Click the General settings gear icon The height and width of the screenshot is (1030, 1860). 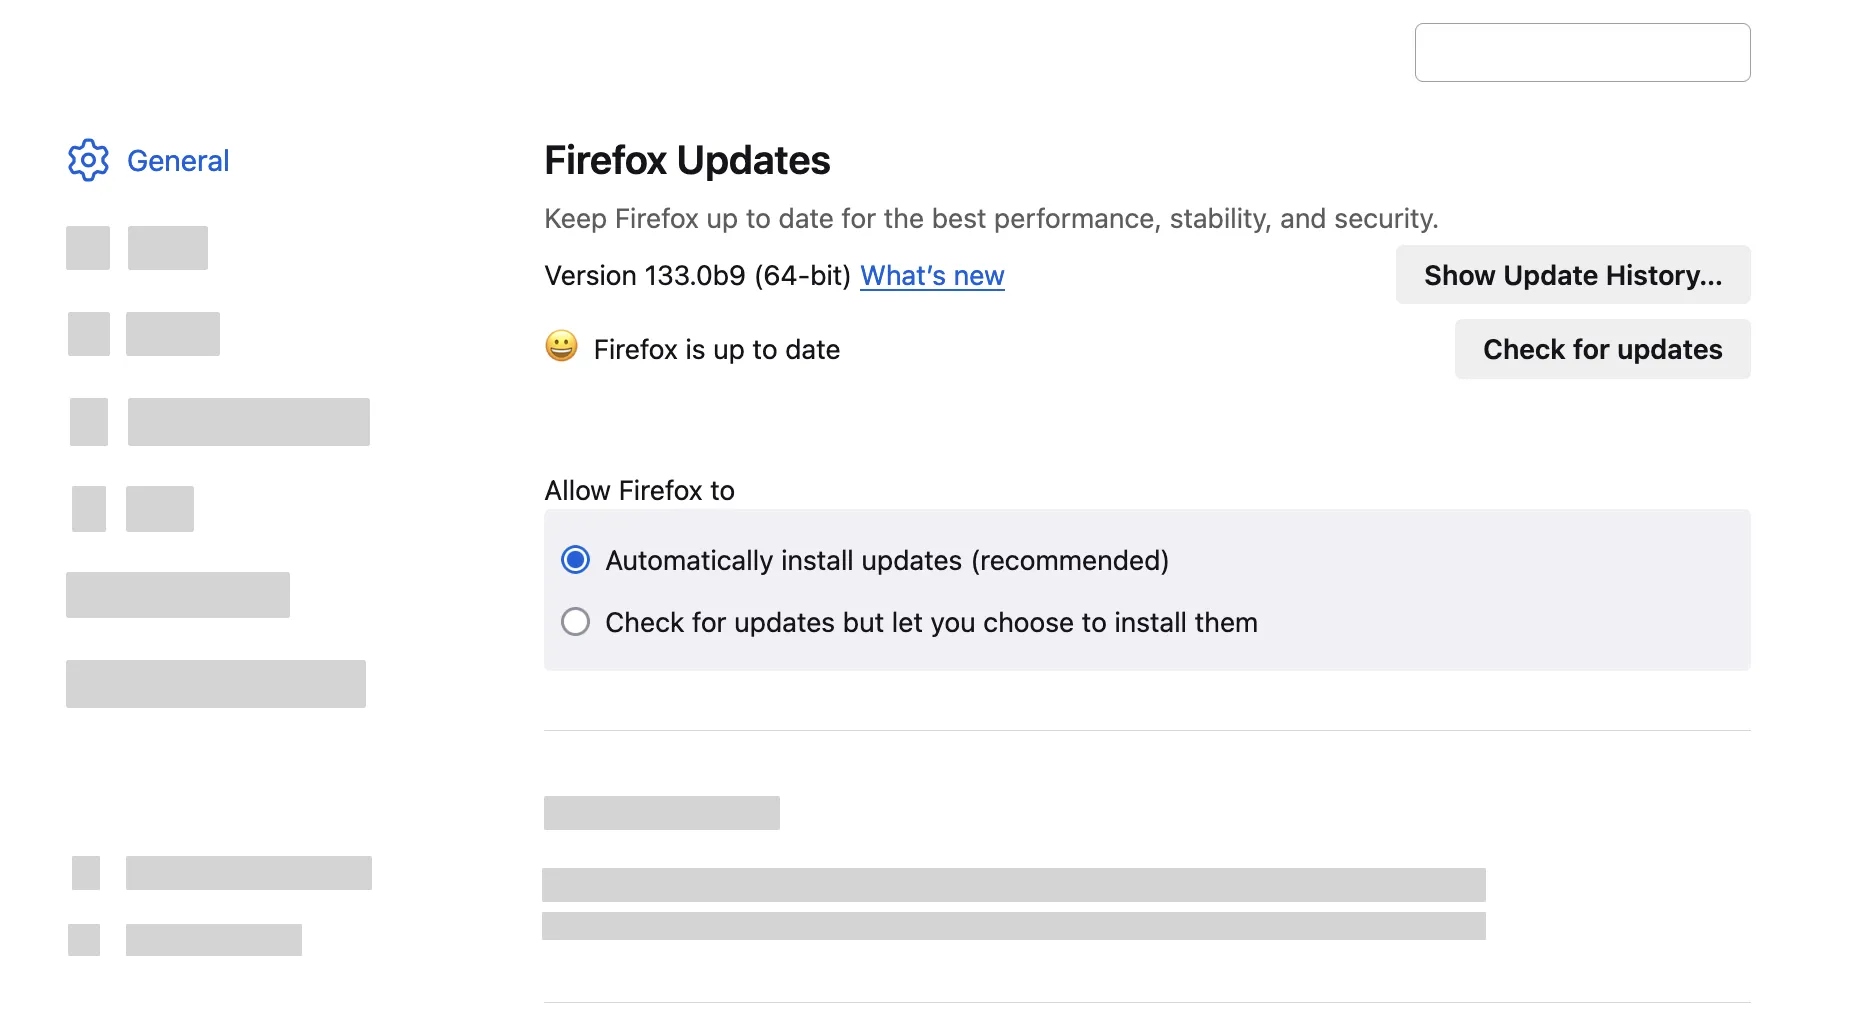click(88, 159)
